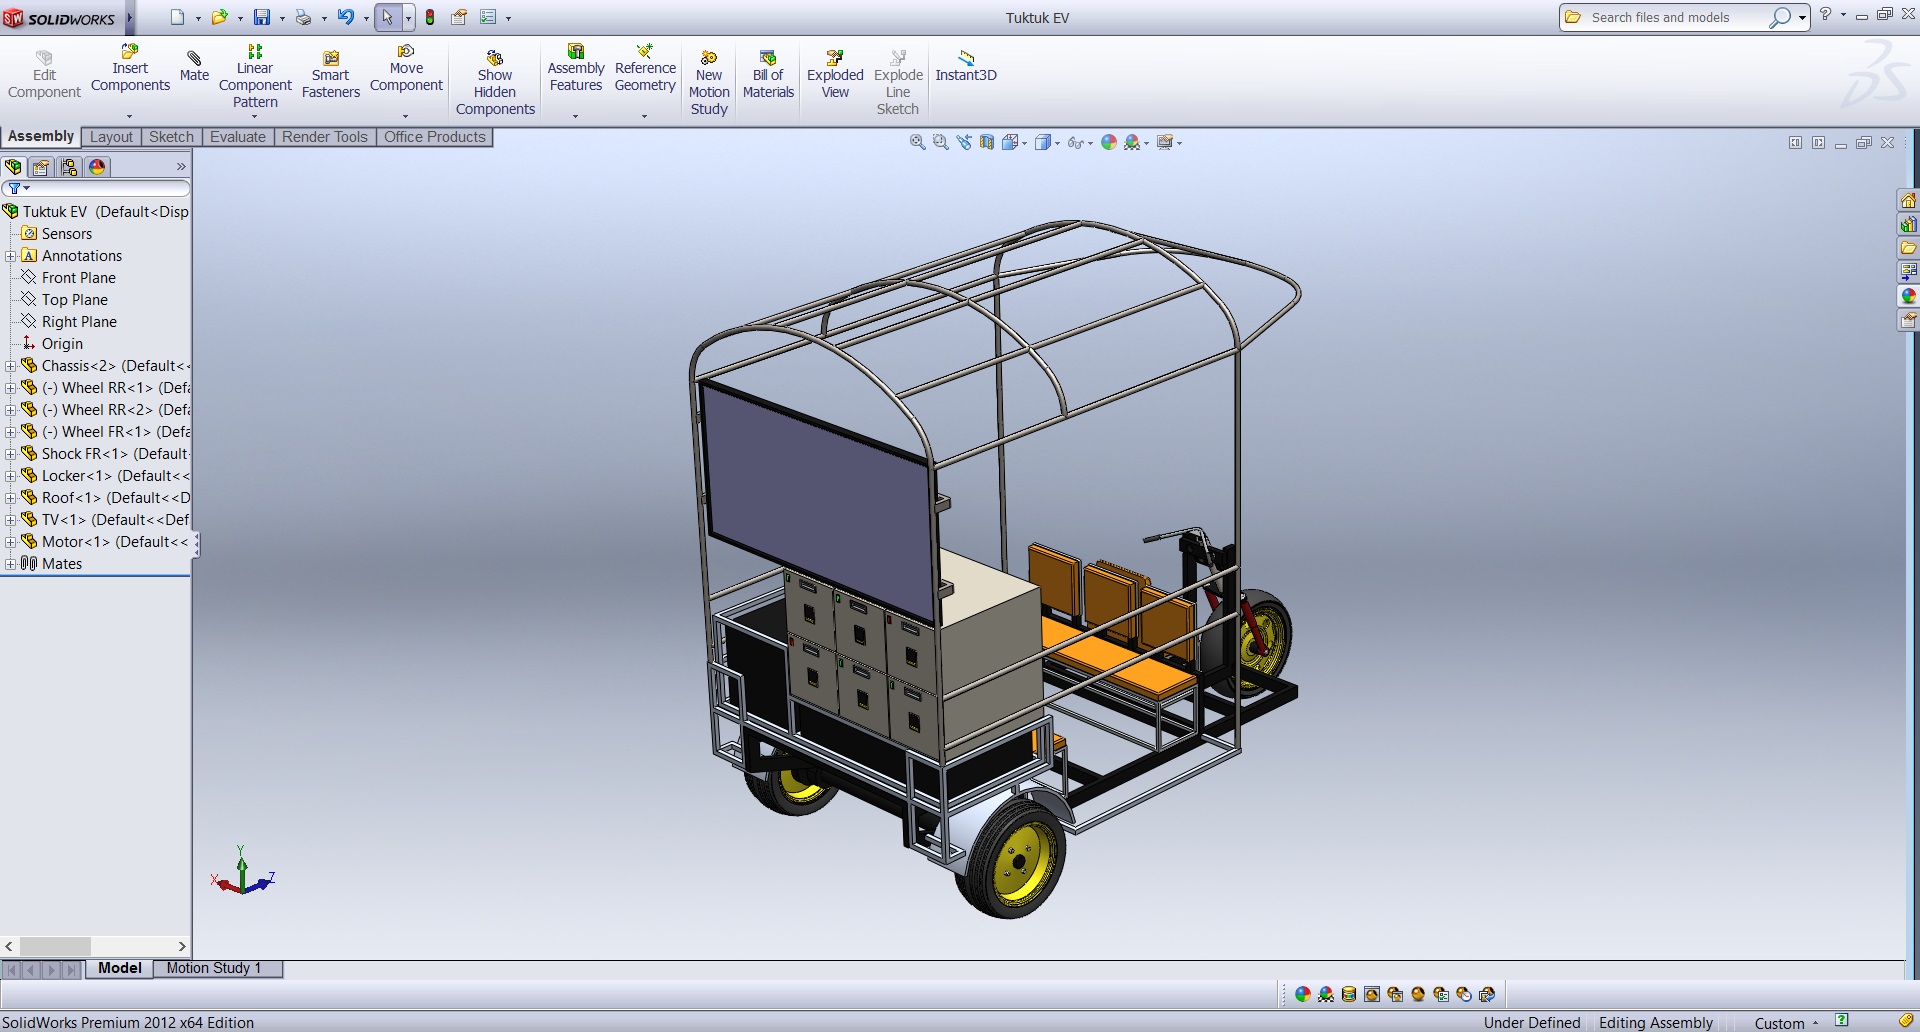Image resolution: width=1920 pixels, height=1032 pixels.
Task: Switch to the Sketch tab
Action: (171, 137)
